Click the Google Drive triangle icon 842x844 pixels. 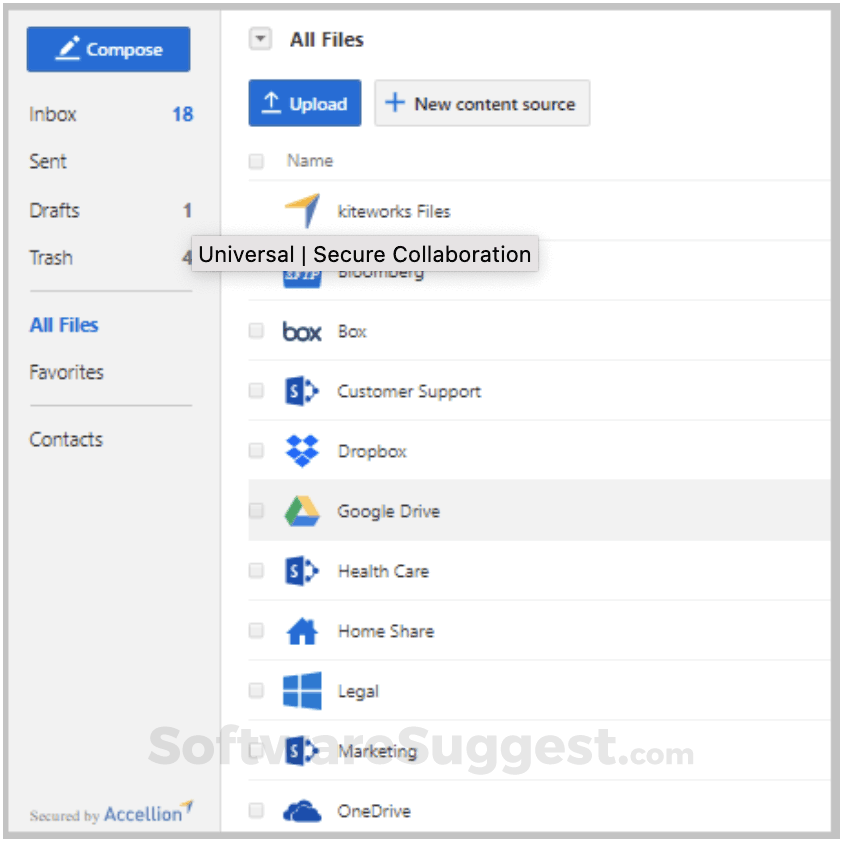[302, 511]
